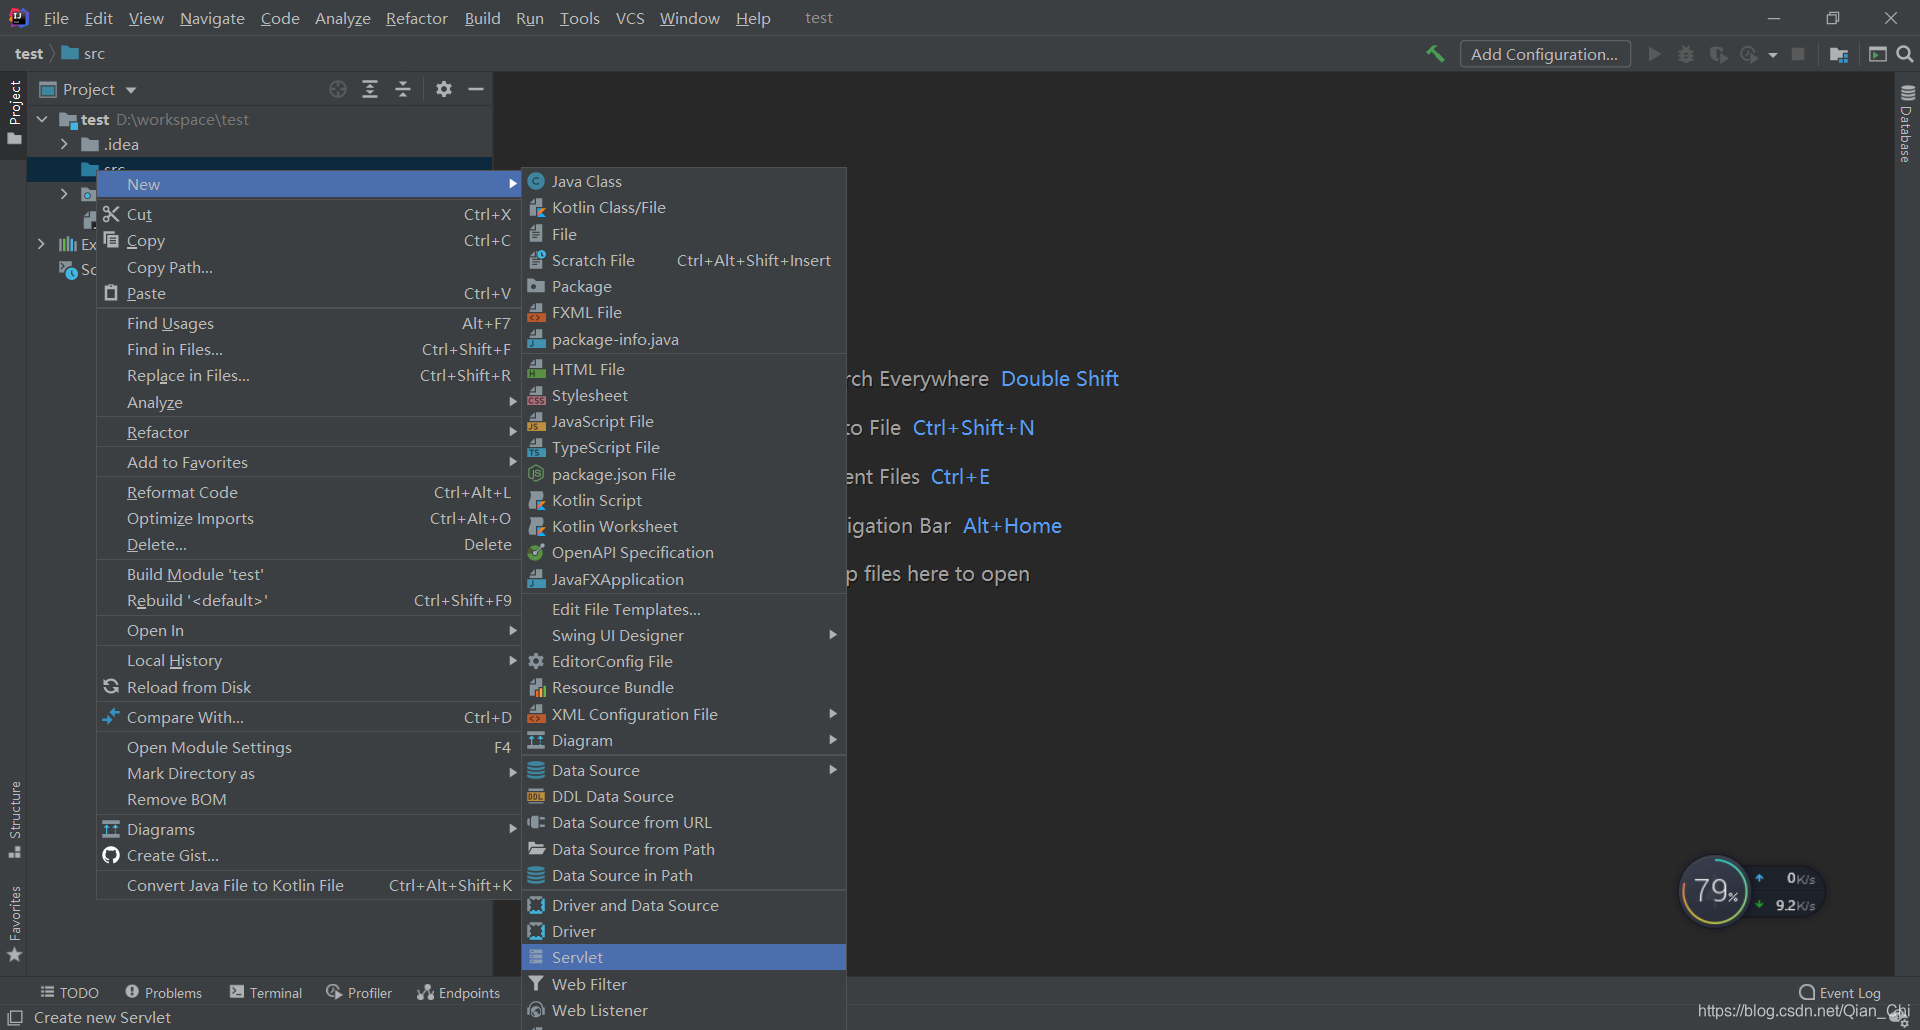
Task: Click the src breadcrumb in navigation bar
Action: pos(84,53)
